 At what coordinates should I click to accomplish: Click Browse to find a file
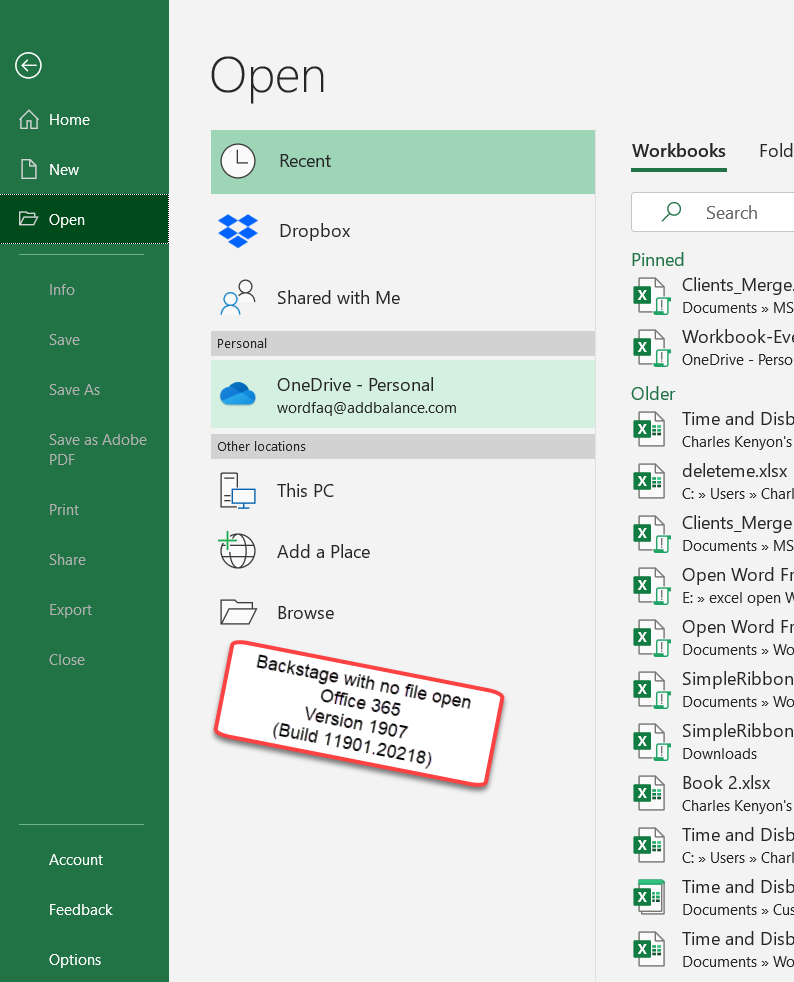pos(403,612)
